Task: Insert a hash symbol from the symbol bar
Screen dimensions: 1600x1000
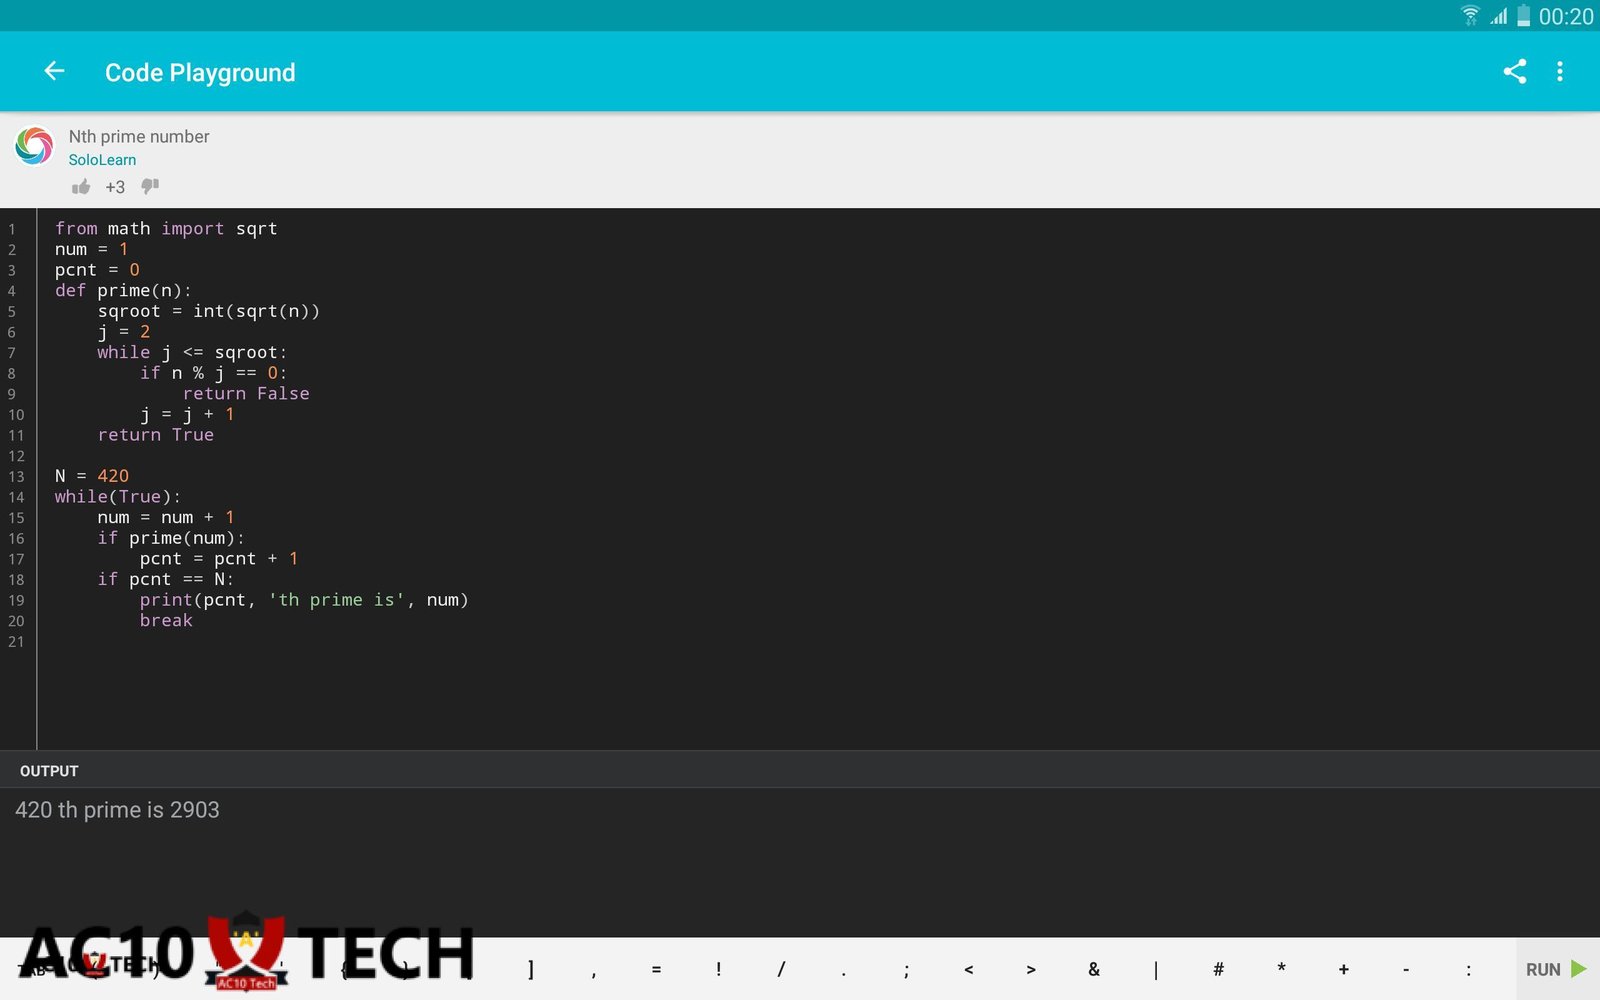Action: pyautogui.click(x=1218, y=969)
